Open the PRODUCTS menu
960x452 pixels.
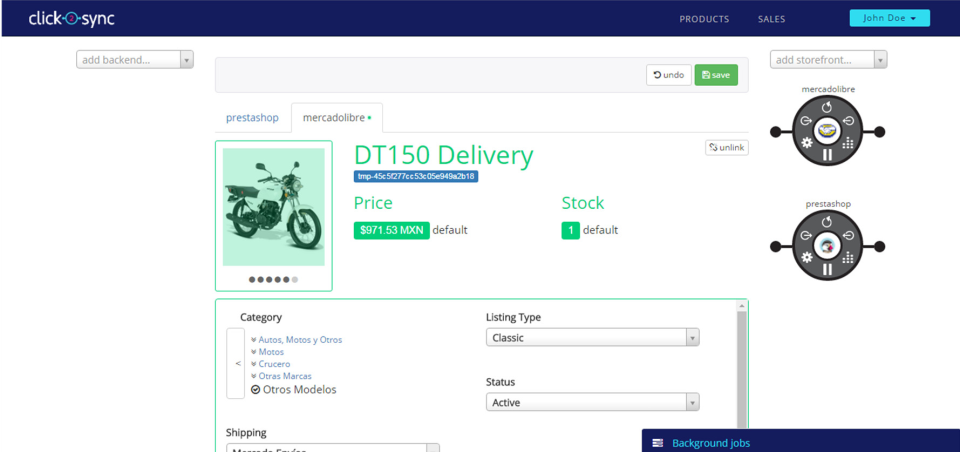(x=704, y=19)
